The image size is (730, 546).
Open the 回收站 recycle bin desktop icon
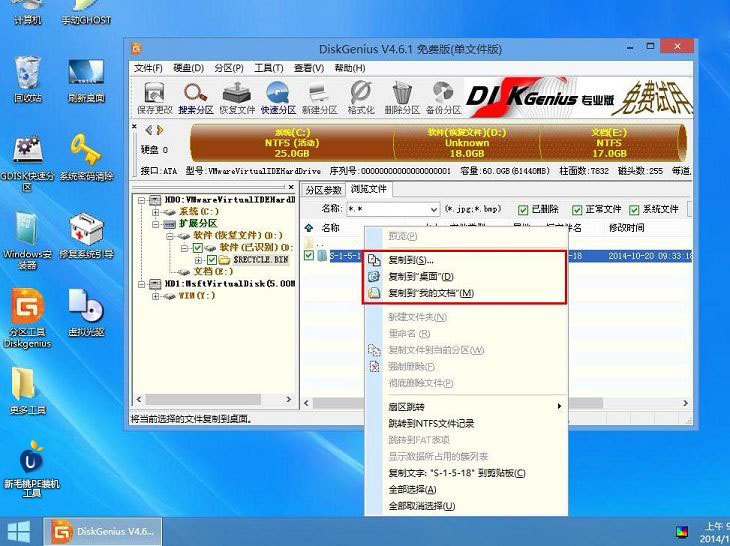click(x=27, y=78)
